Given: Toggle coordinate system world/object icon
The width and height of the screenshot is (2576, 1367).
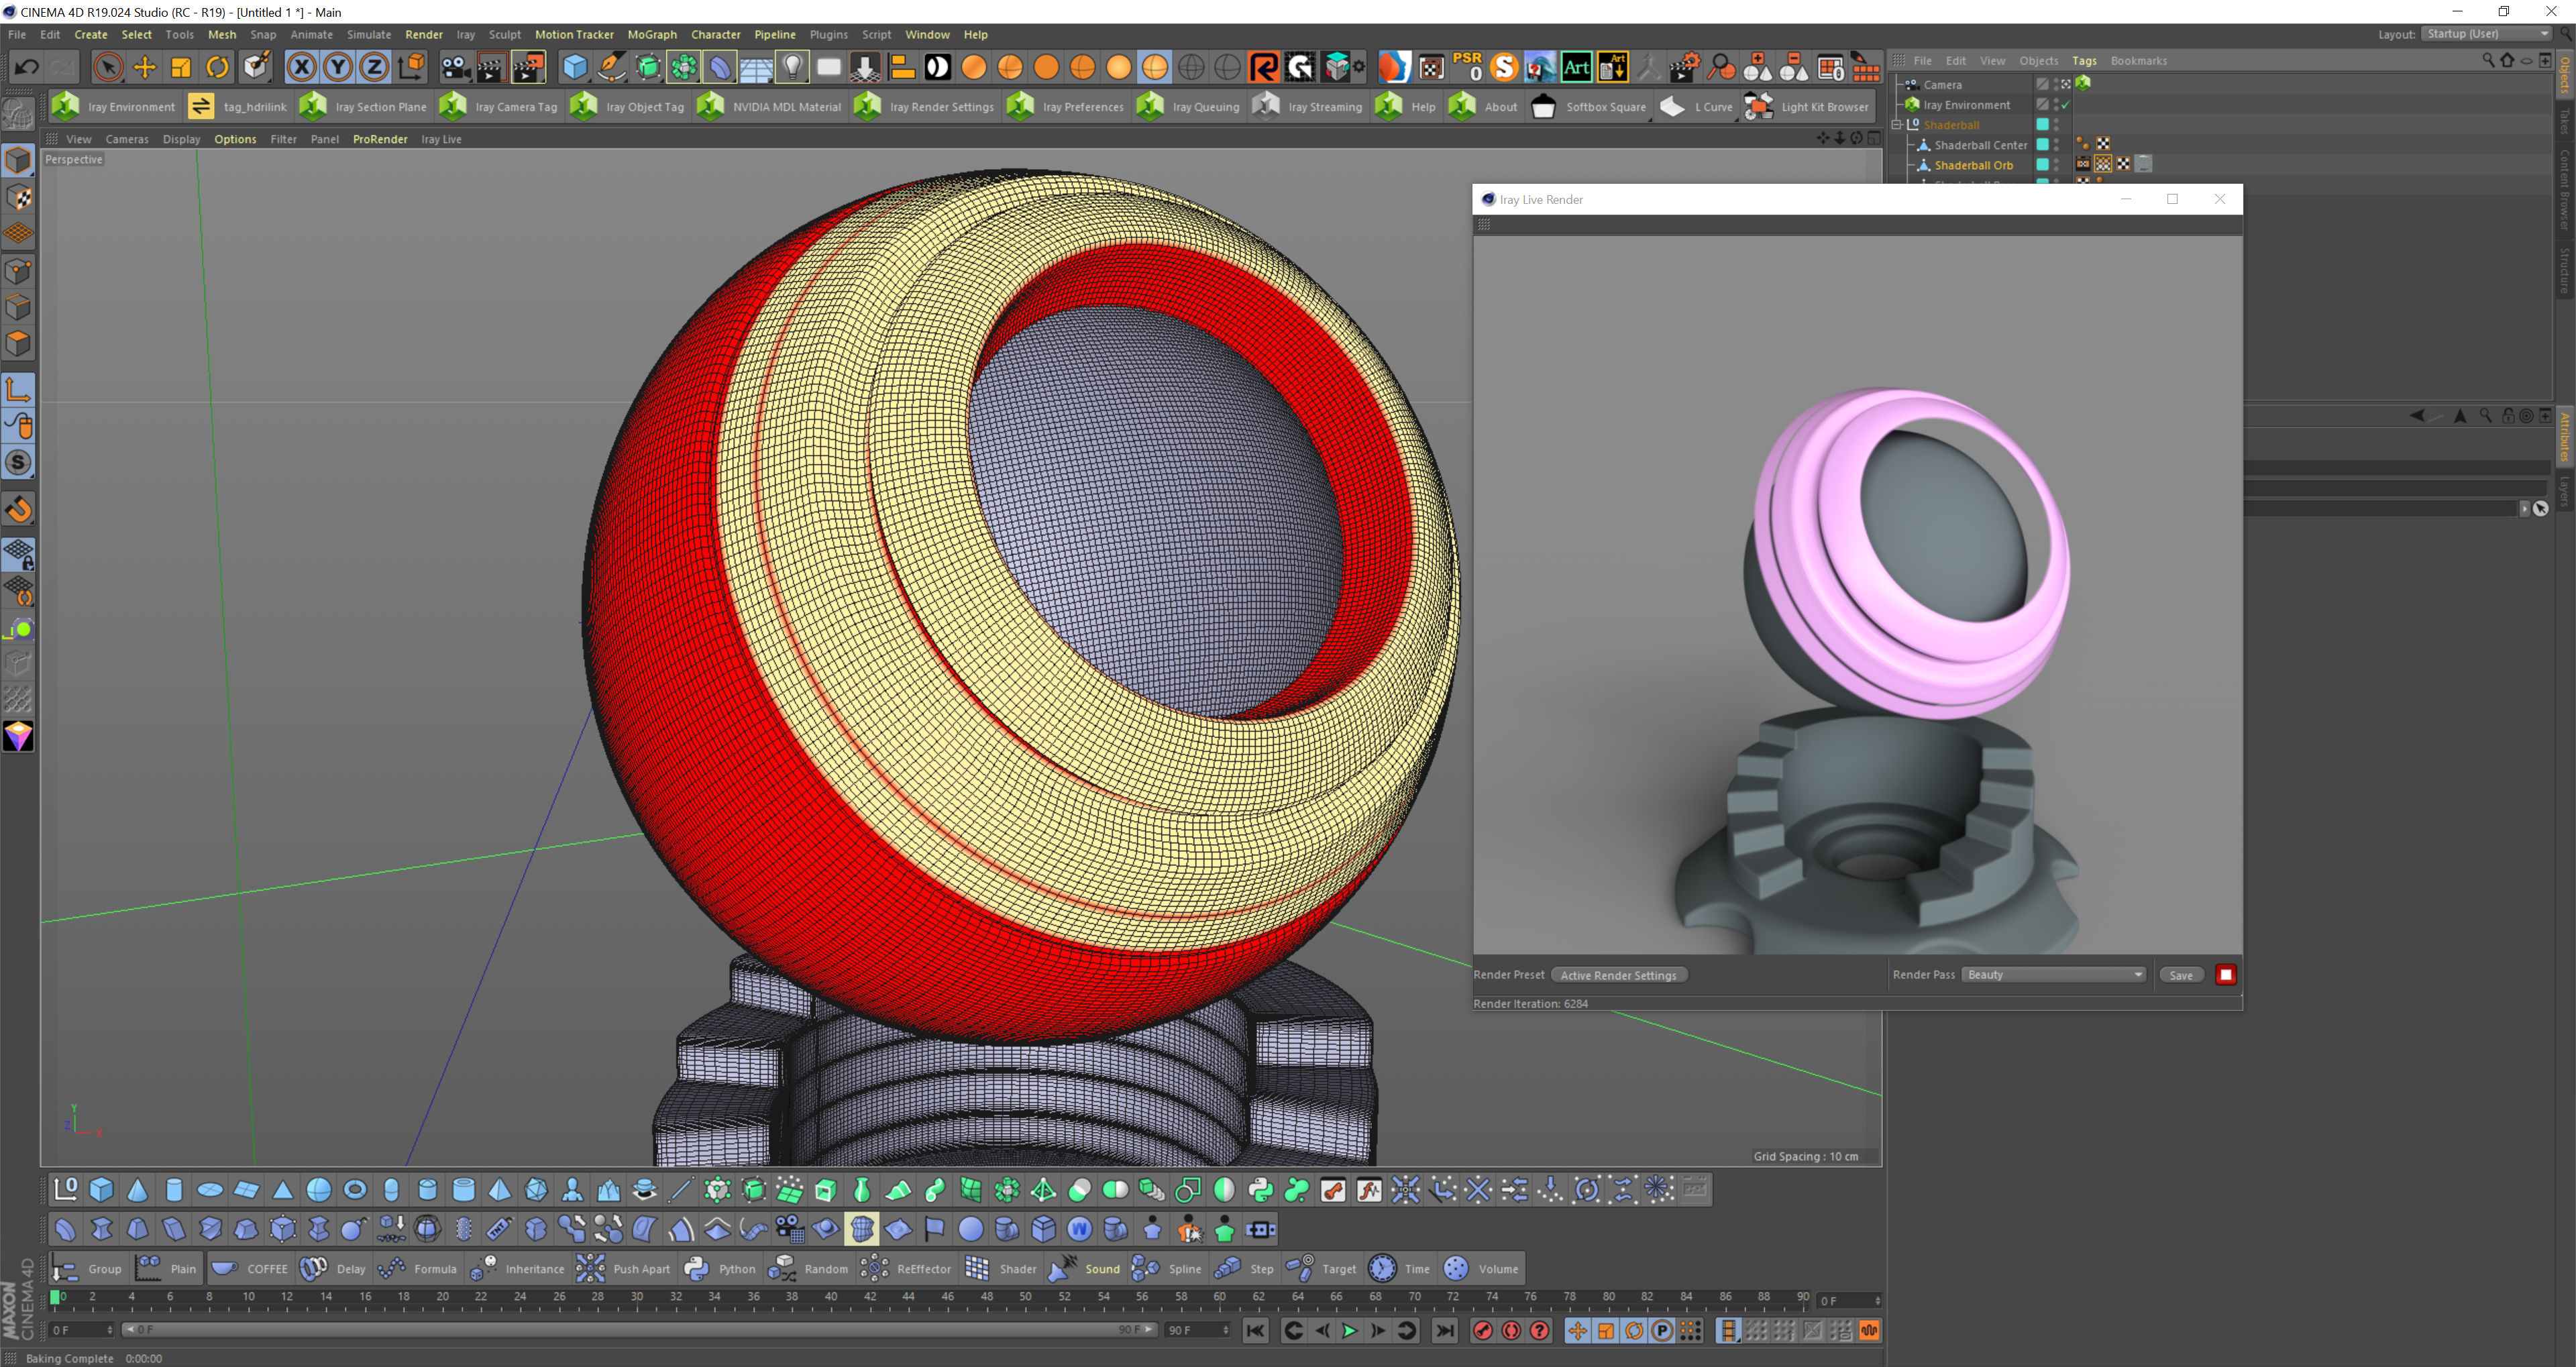Looking at the screenshot, I should [411, 67].
